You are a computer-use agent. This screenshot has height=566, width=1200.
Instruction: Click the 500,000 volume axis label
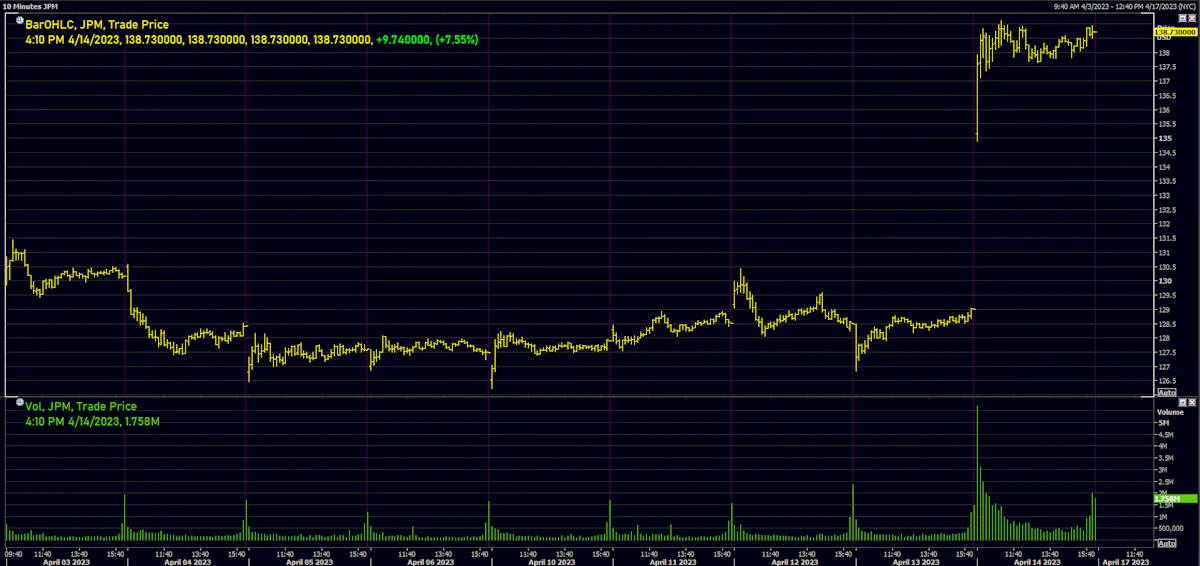coord(1170,528)
